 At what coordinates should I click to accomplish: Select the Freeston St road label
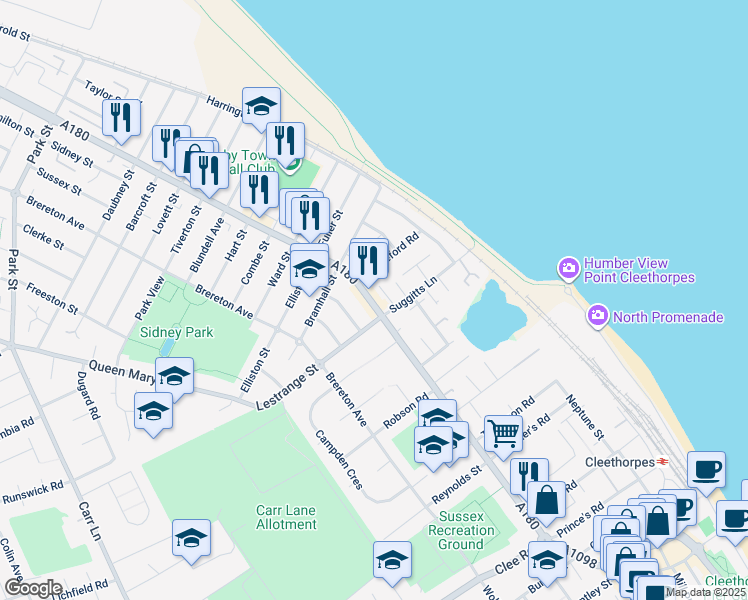click(52, 299)
